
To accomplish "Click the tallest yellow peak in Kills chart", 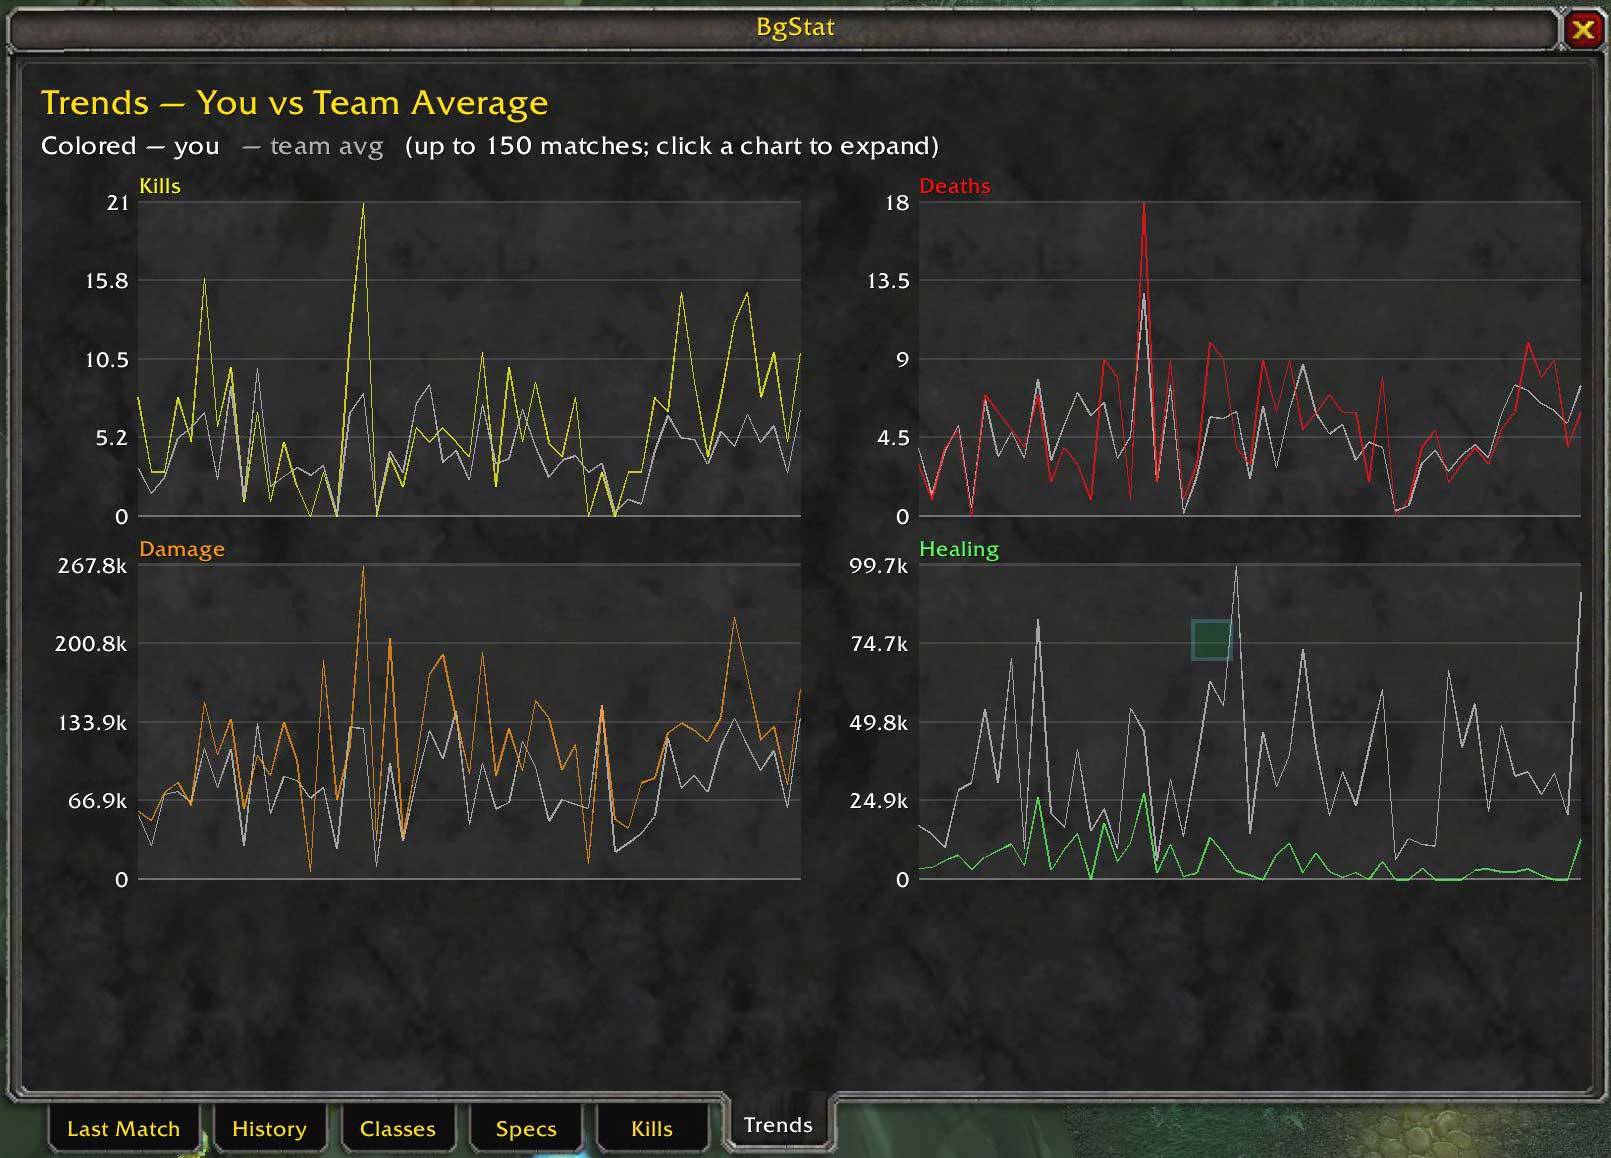I will [x=363, y=208].
